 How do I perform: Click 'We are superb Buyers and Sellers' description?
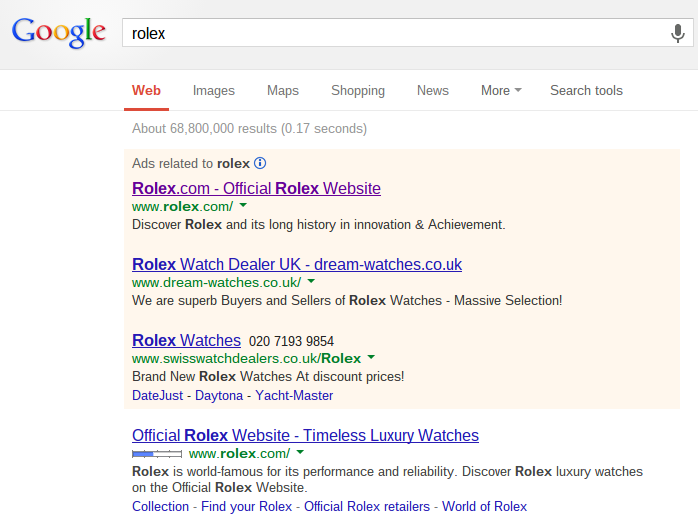coord(347,300)
